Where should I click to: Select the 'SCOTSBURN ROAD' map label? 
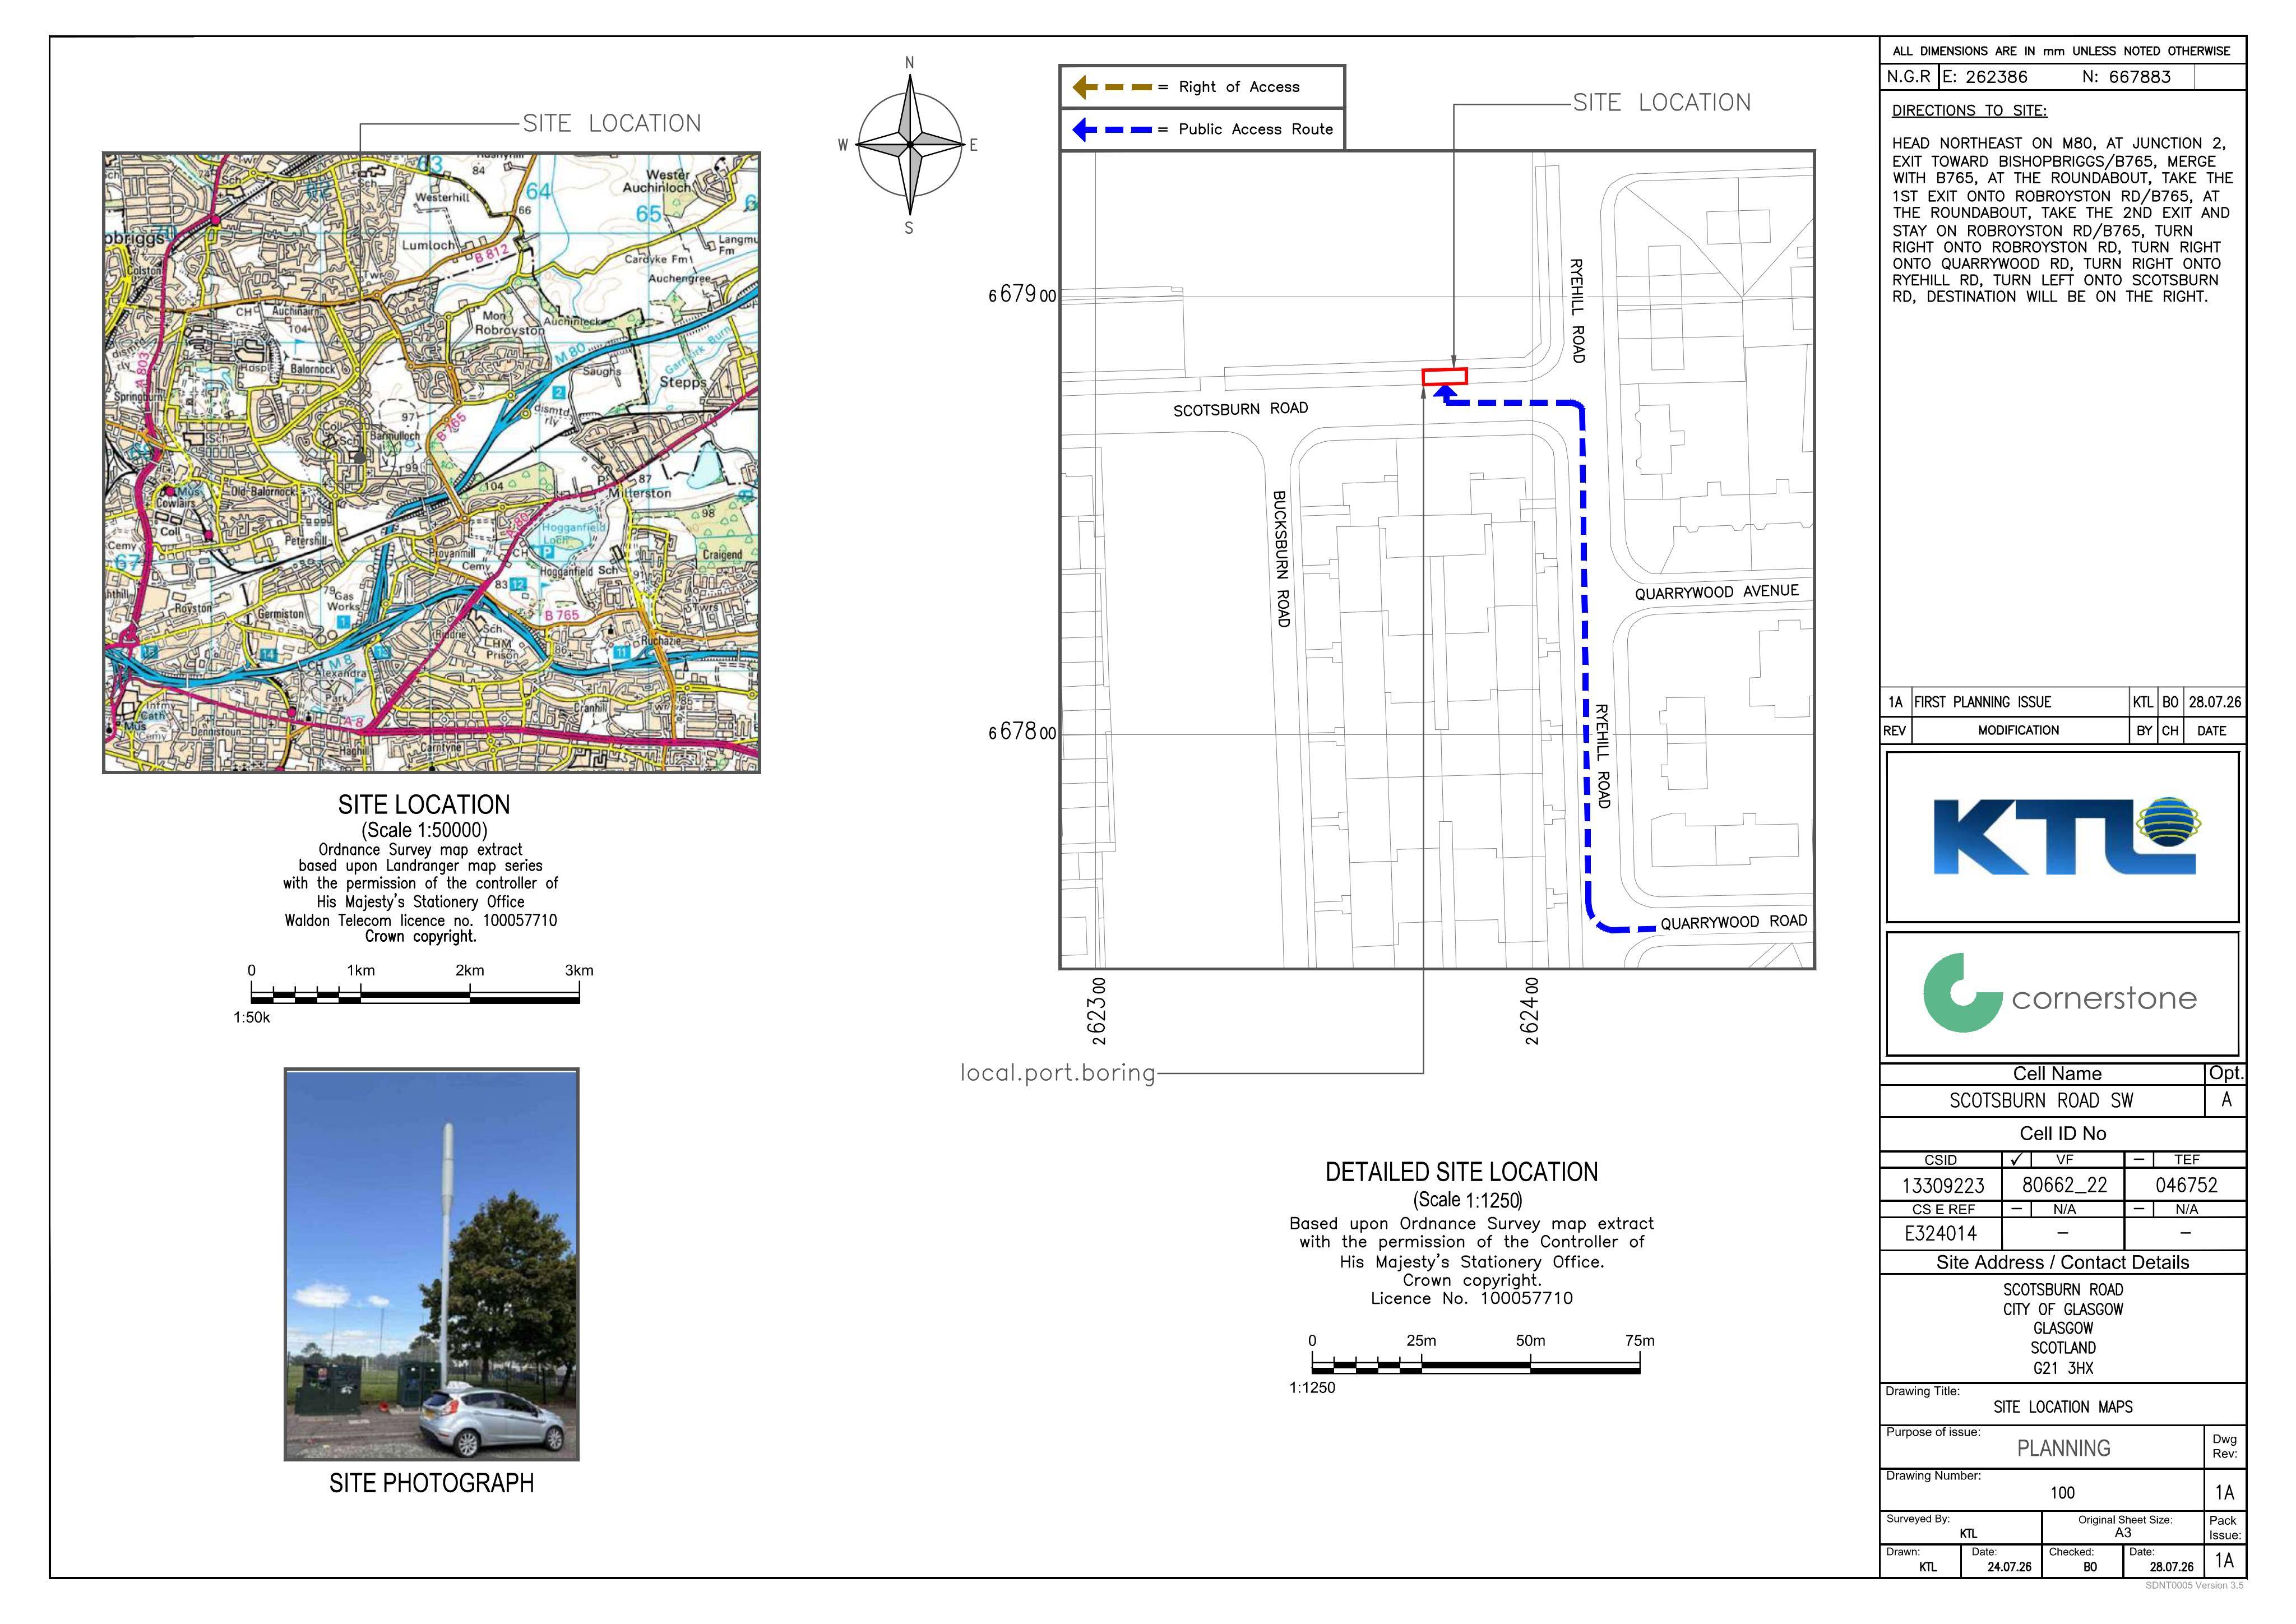tap(1241, 409)
